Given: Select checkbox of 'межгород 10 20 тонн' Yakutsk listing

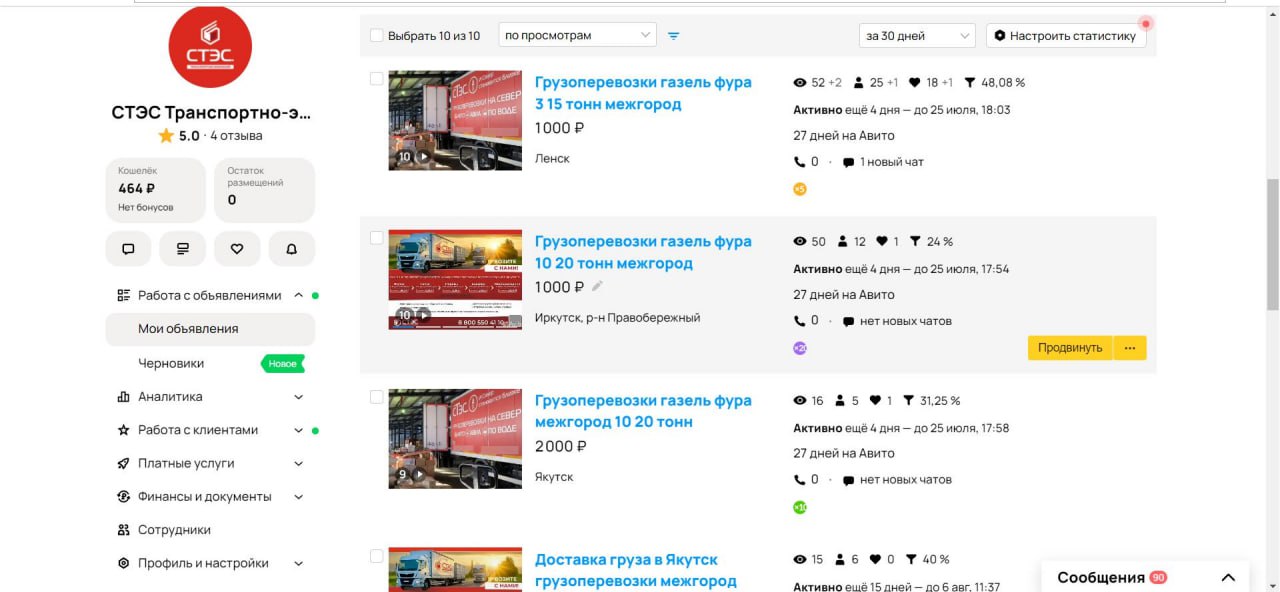Looking at the screenshot, I should point(377,397).
